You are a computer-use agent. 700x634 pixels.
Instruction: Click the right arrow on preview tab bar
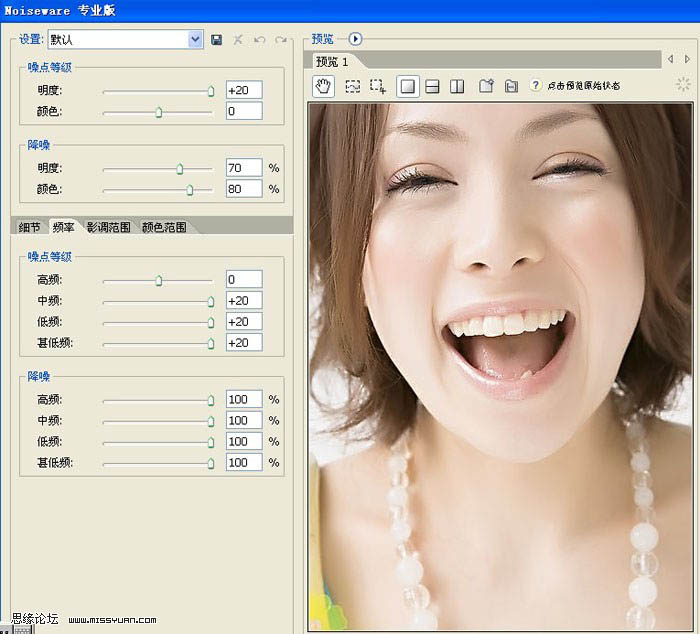[x=686, y=60]
